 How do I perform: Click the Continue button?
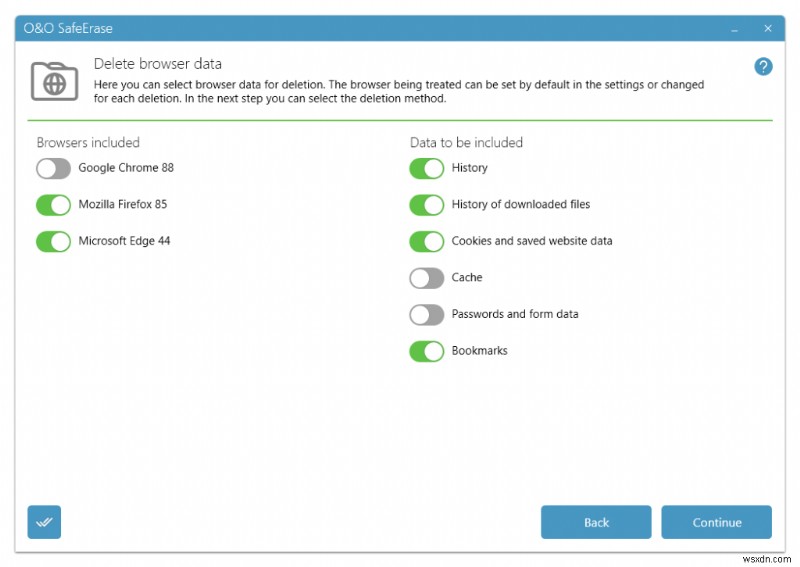click(716, 522)
